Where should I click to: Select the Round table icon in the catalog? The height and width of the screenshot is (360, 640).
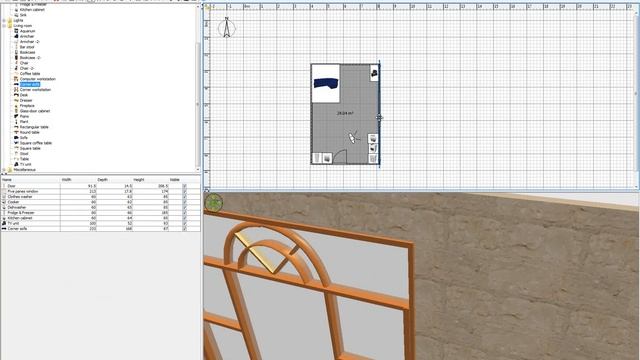click(x=16, y=132)
